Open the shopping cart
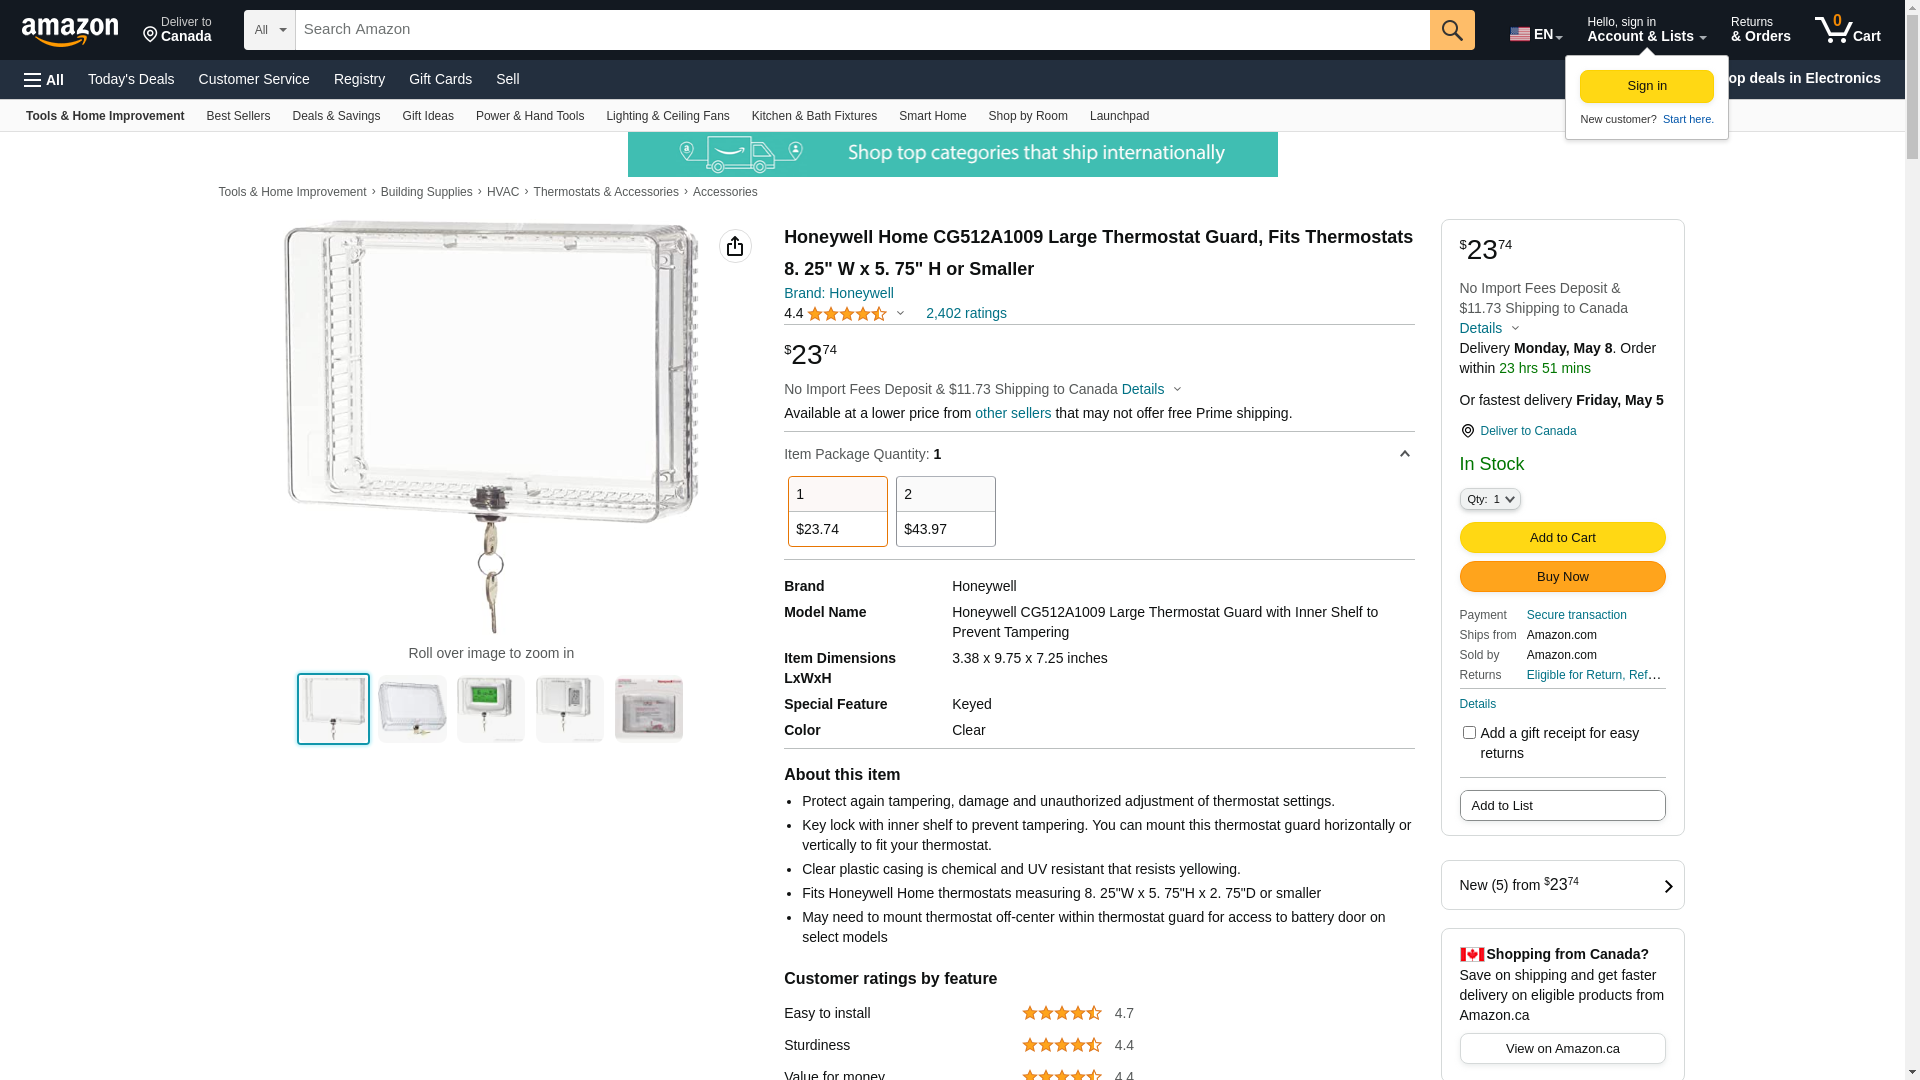The image size is (1920, 1080). click(x=1847, y=30)
